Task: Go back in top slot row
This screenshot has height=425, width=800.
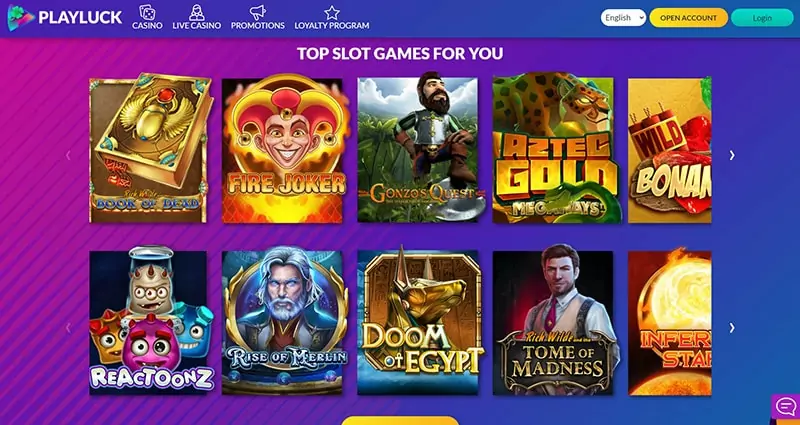Action: pyautogui.click(x=68, y=155)
